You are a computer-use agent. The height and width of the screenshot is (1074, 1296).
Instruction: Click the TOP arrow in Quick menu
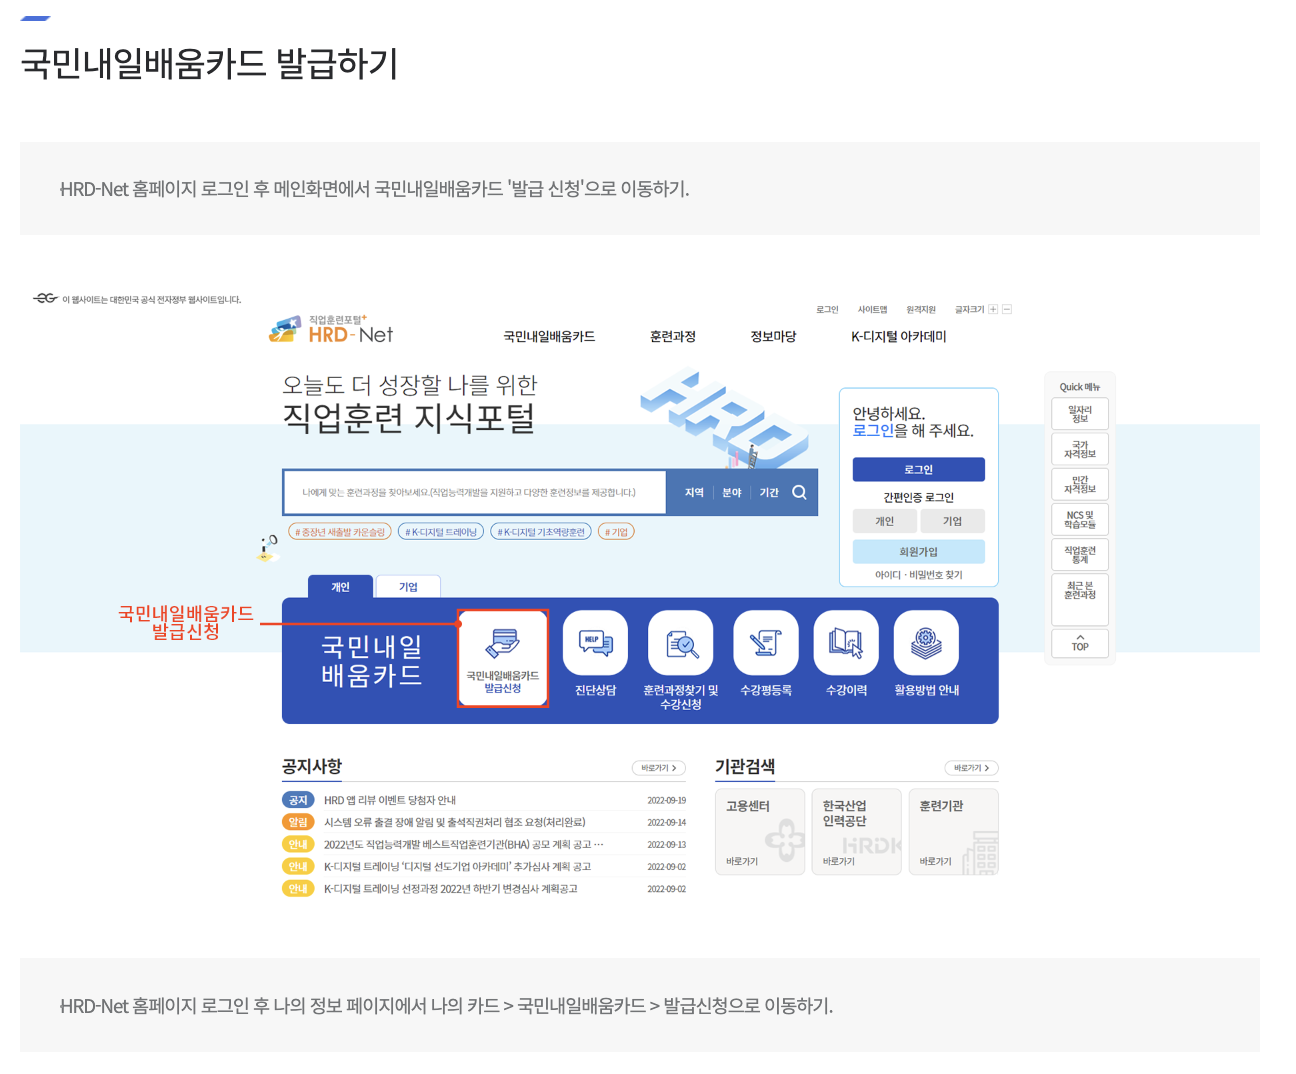point(1080,642)
